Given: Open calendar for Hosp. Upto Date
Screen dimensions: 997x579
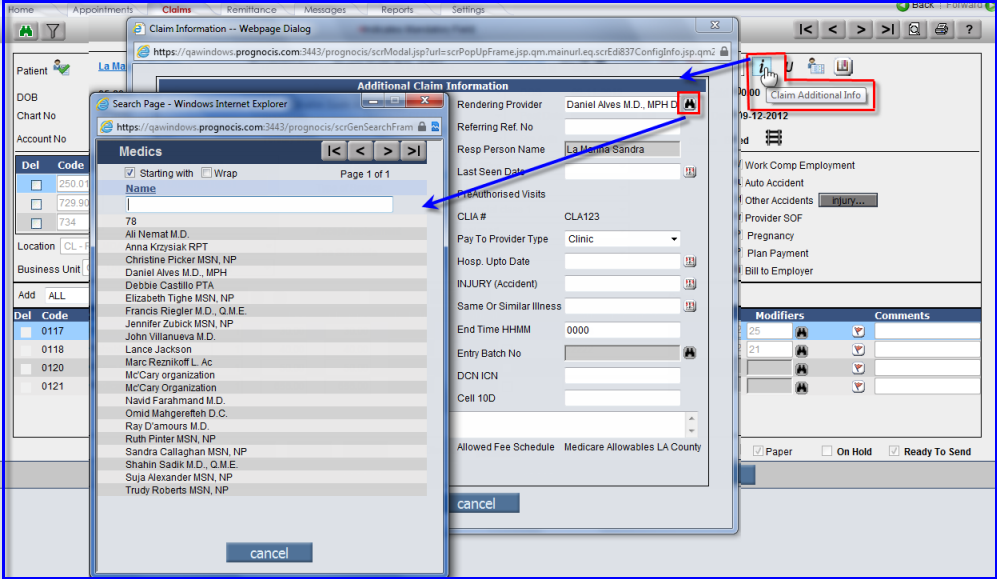Looking at the screenshot, I should coord(690,261).
